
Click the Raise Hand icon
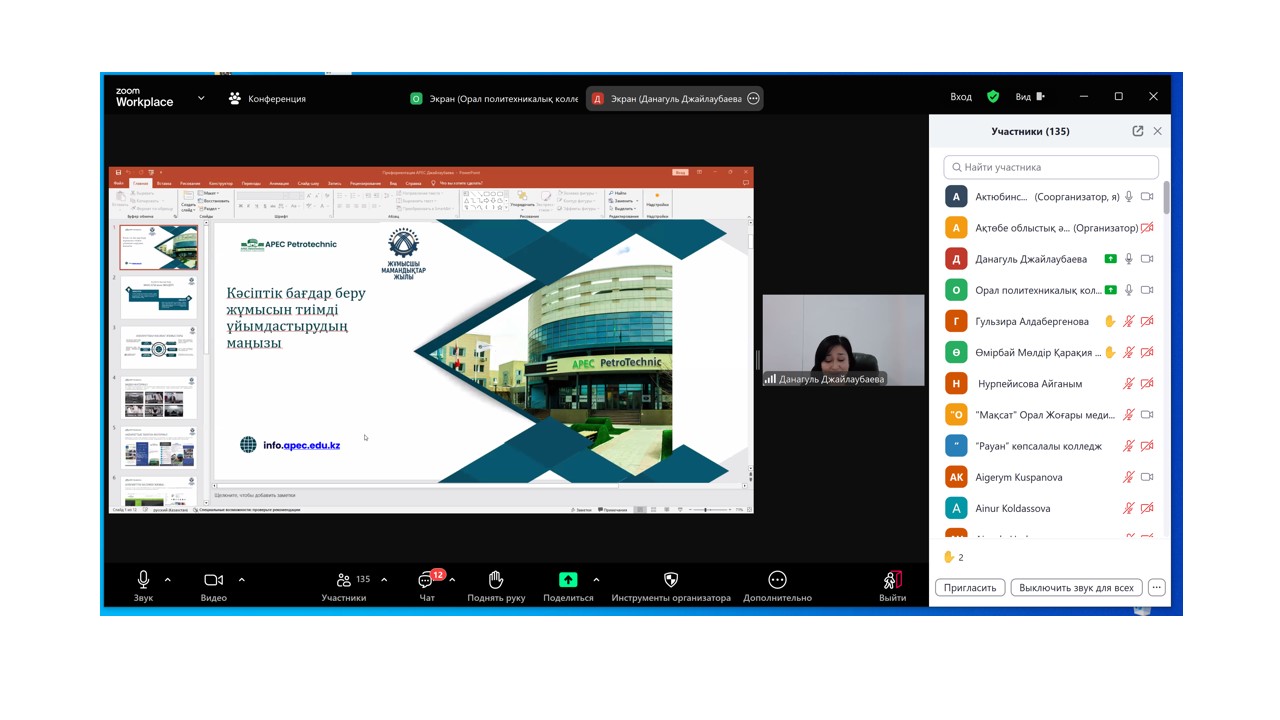coord(495,580)
